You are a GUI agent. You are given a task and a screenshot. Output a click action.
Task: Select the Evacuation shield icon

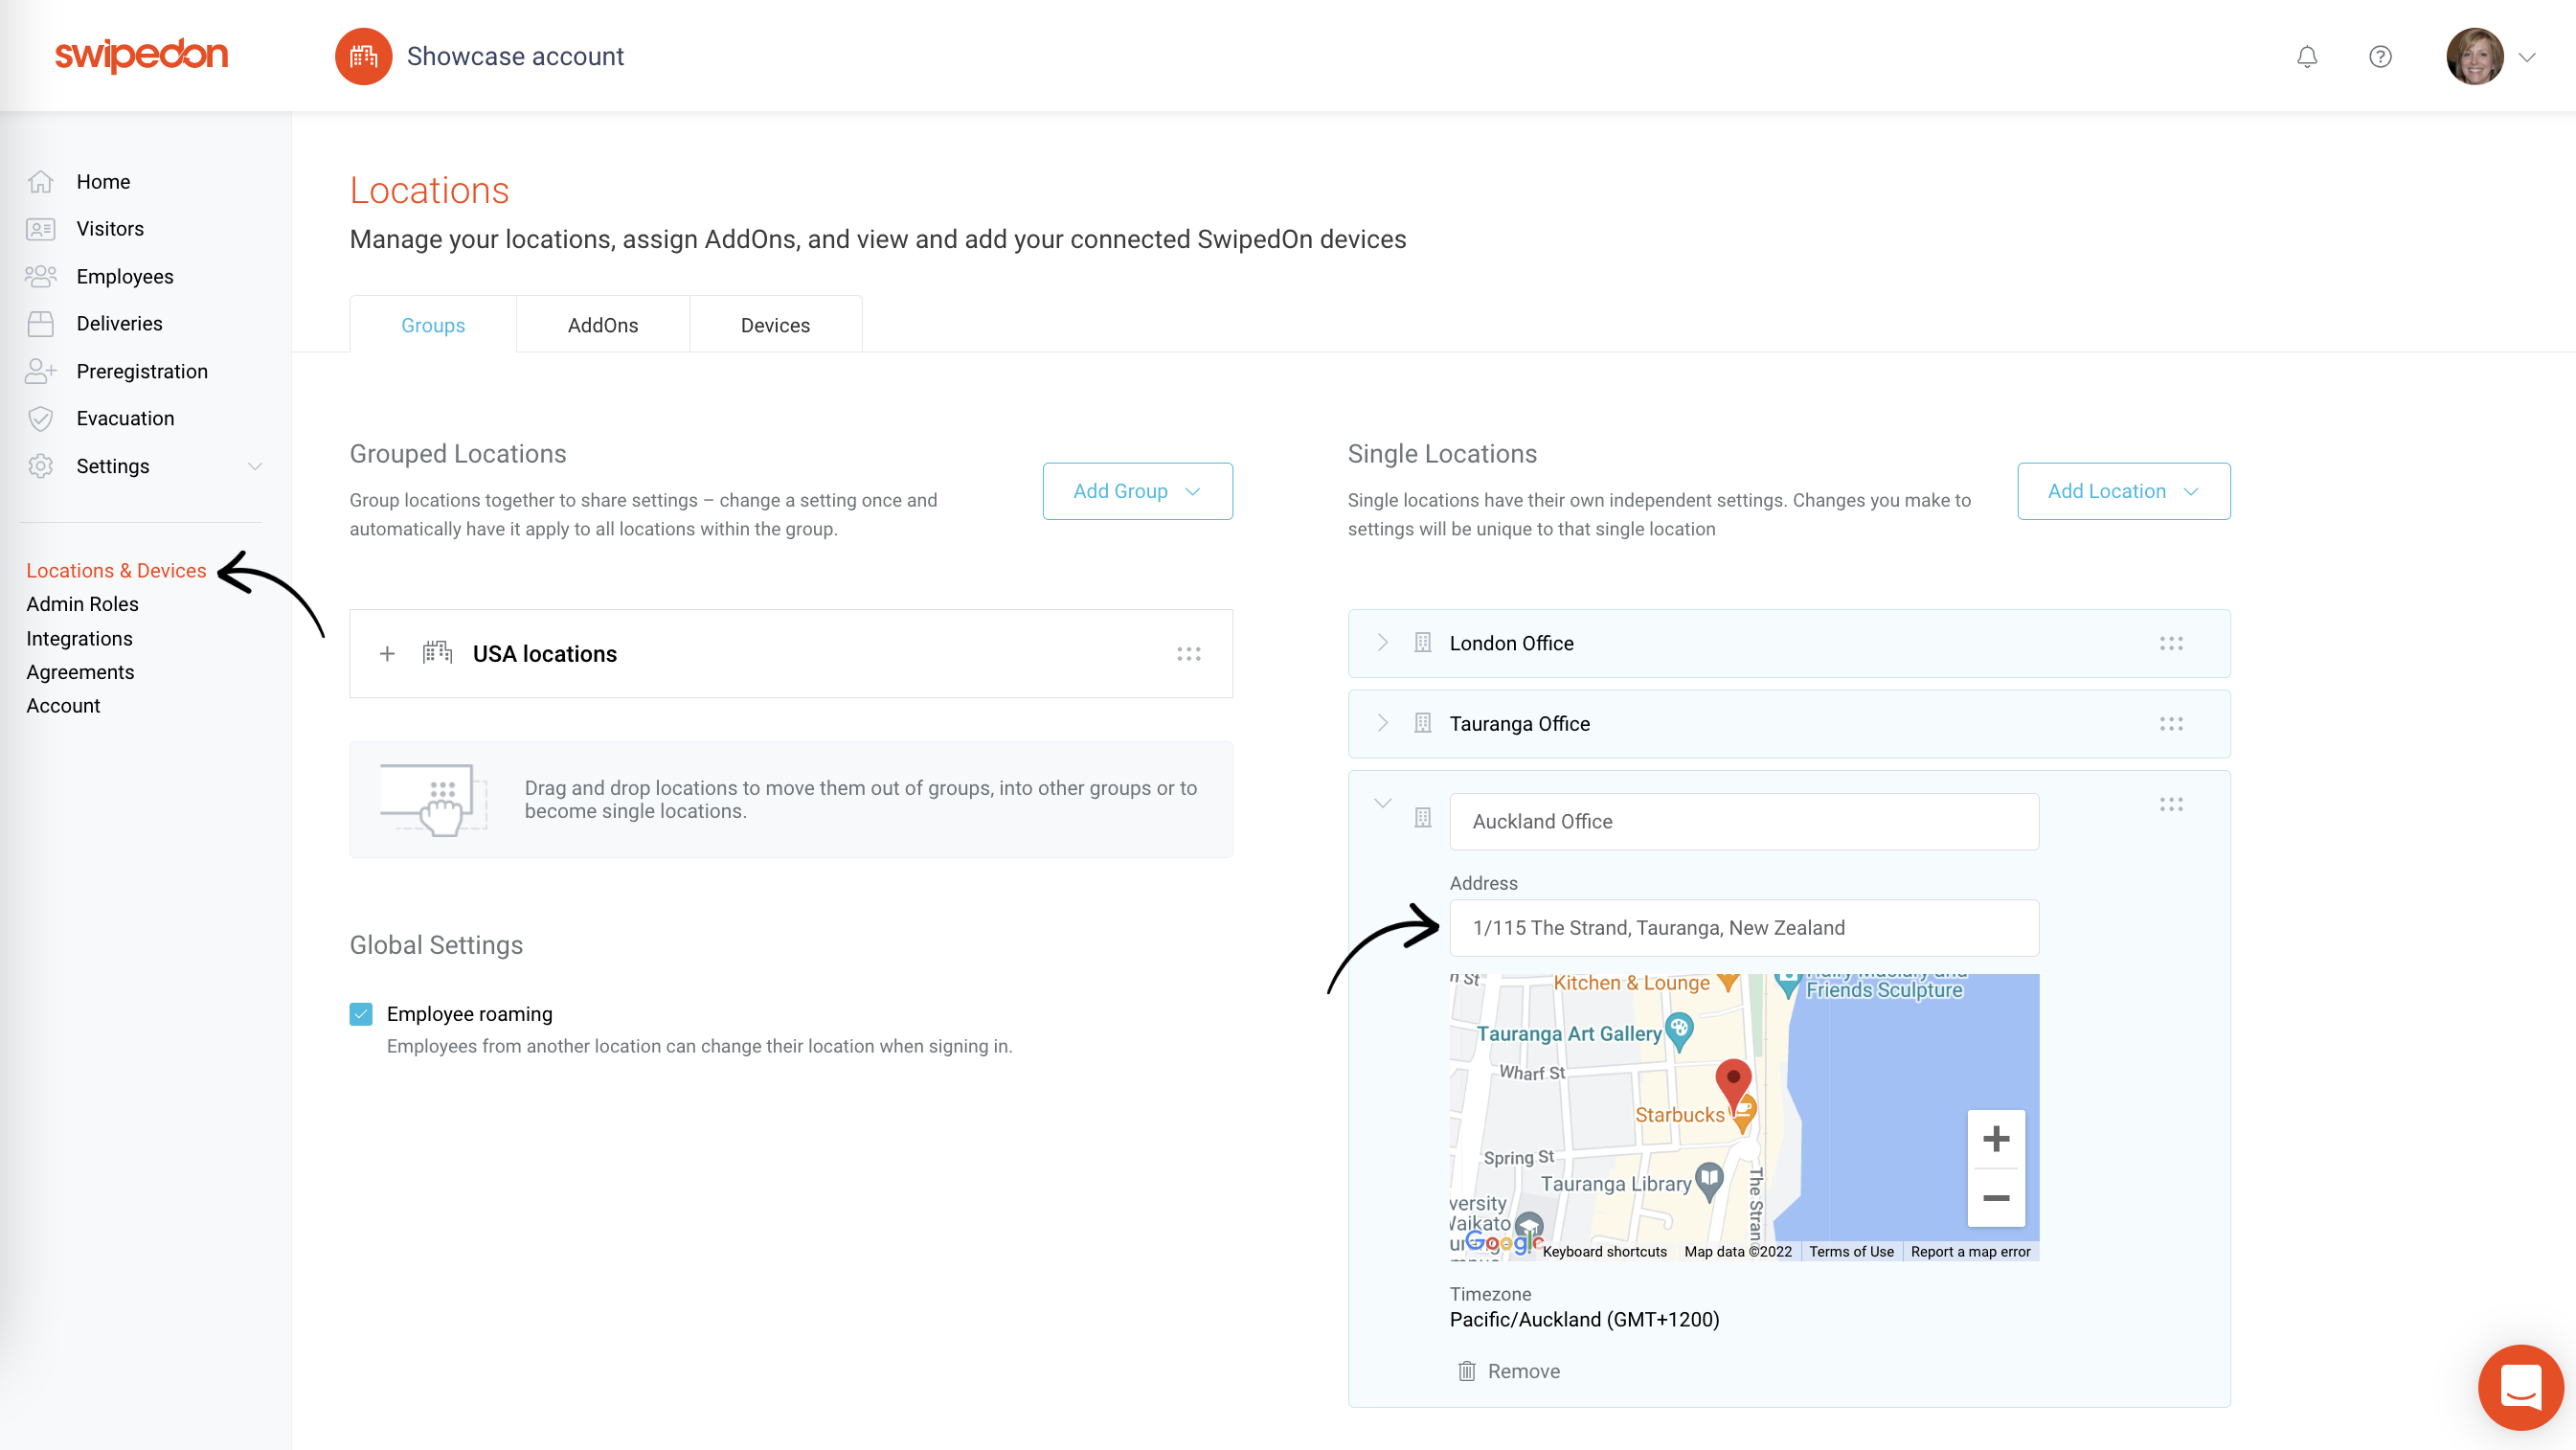tap(41, 418)
